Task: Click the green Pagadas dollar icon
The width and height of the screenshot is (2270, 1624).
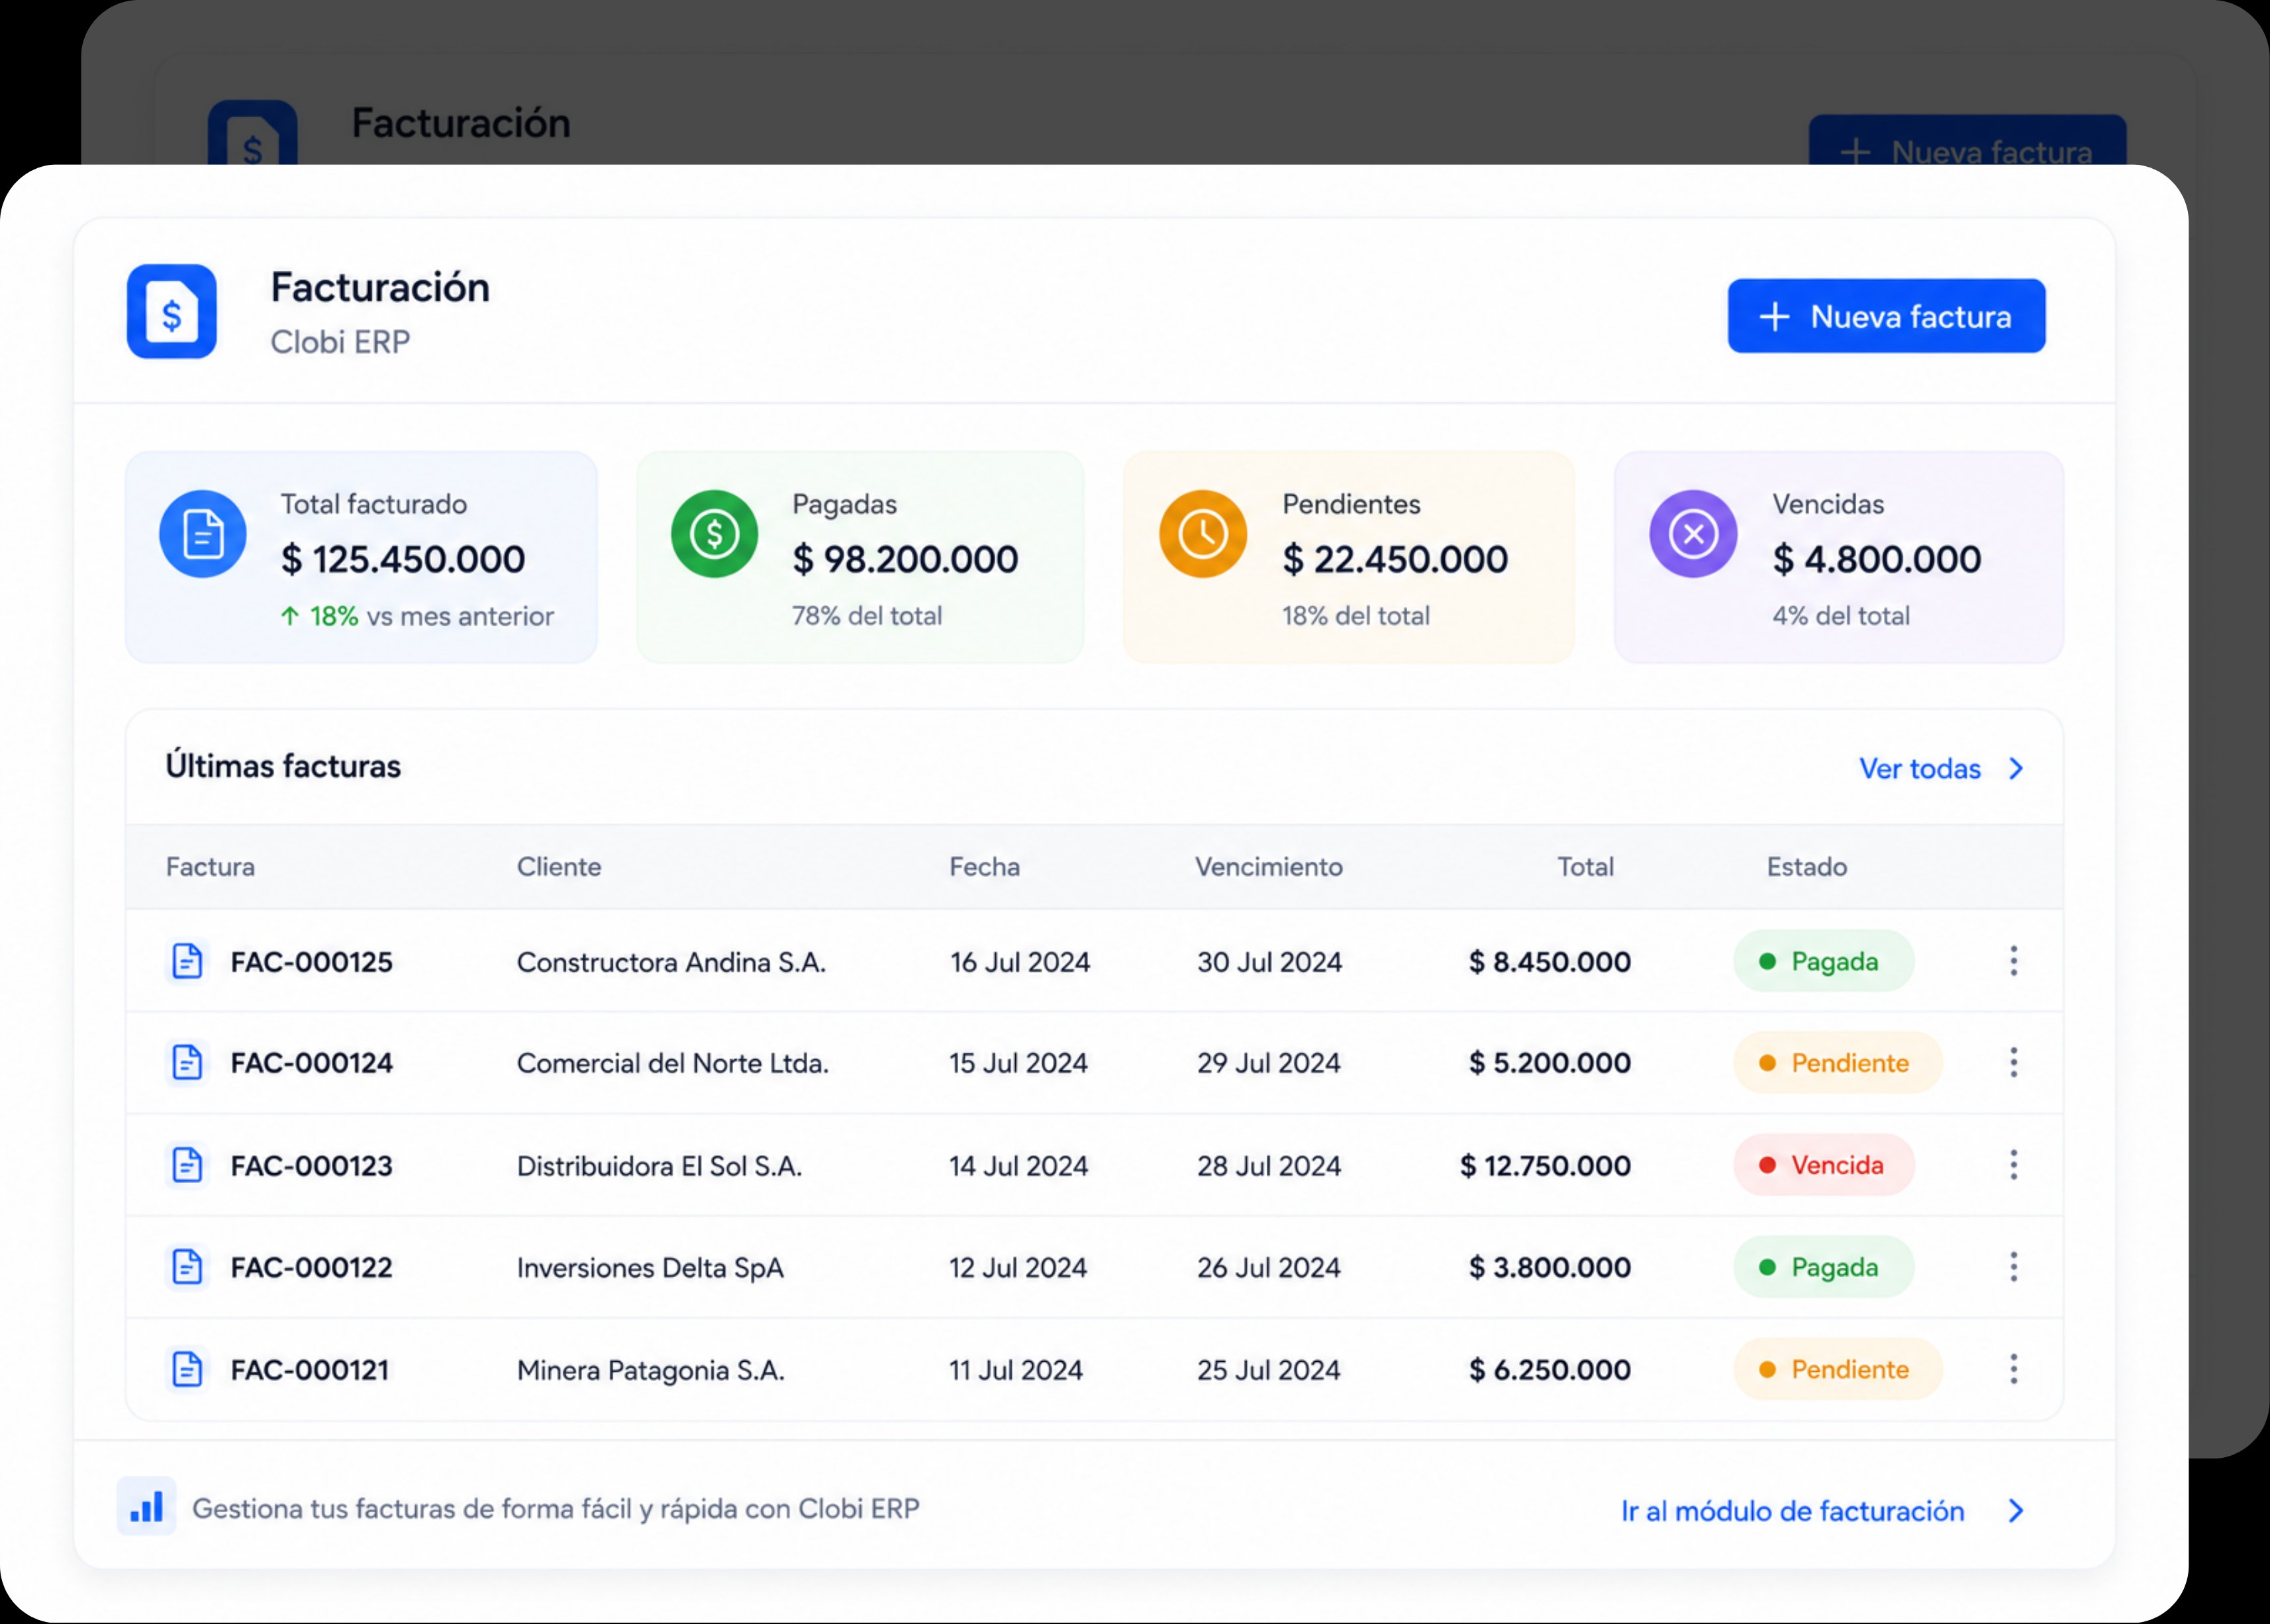Action: click(714, 534)
